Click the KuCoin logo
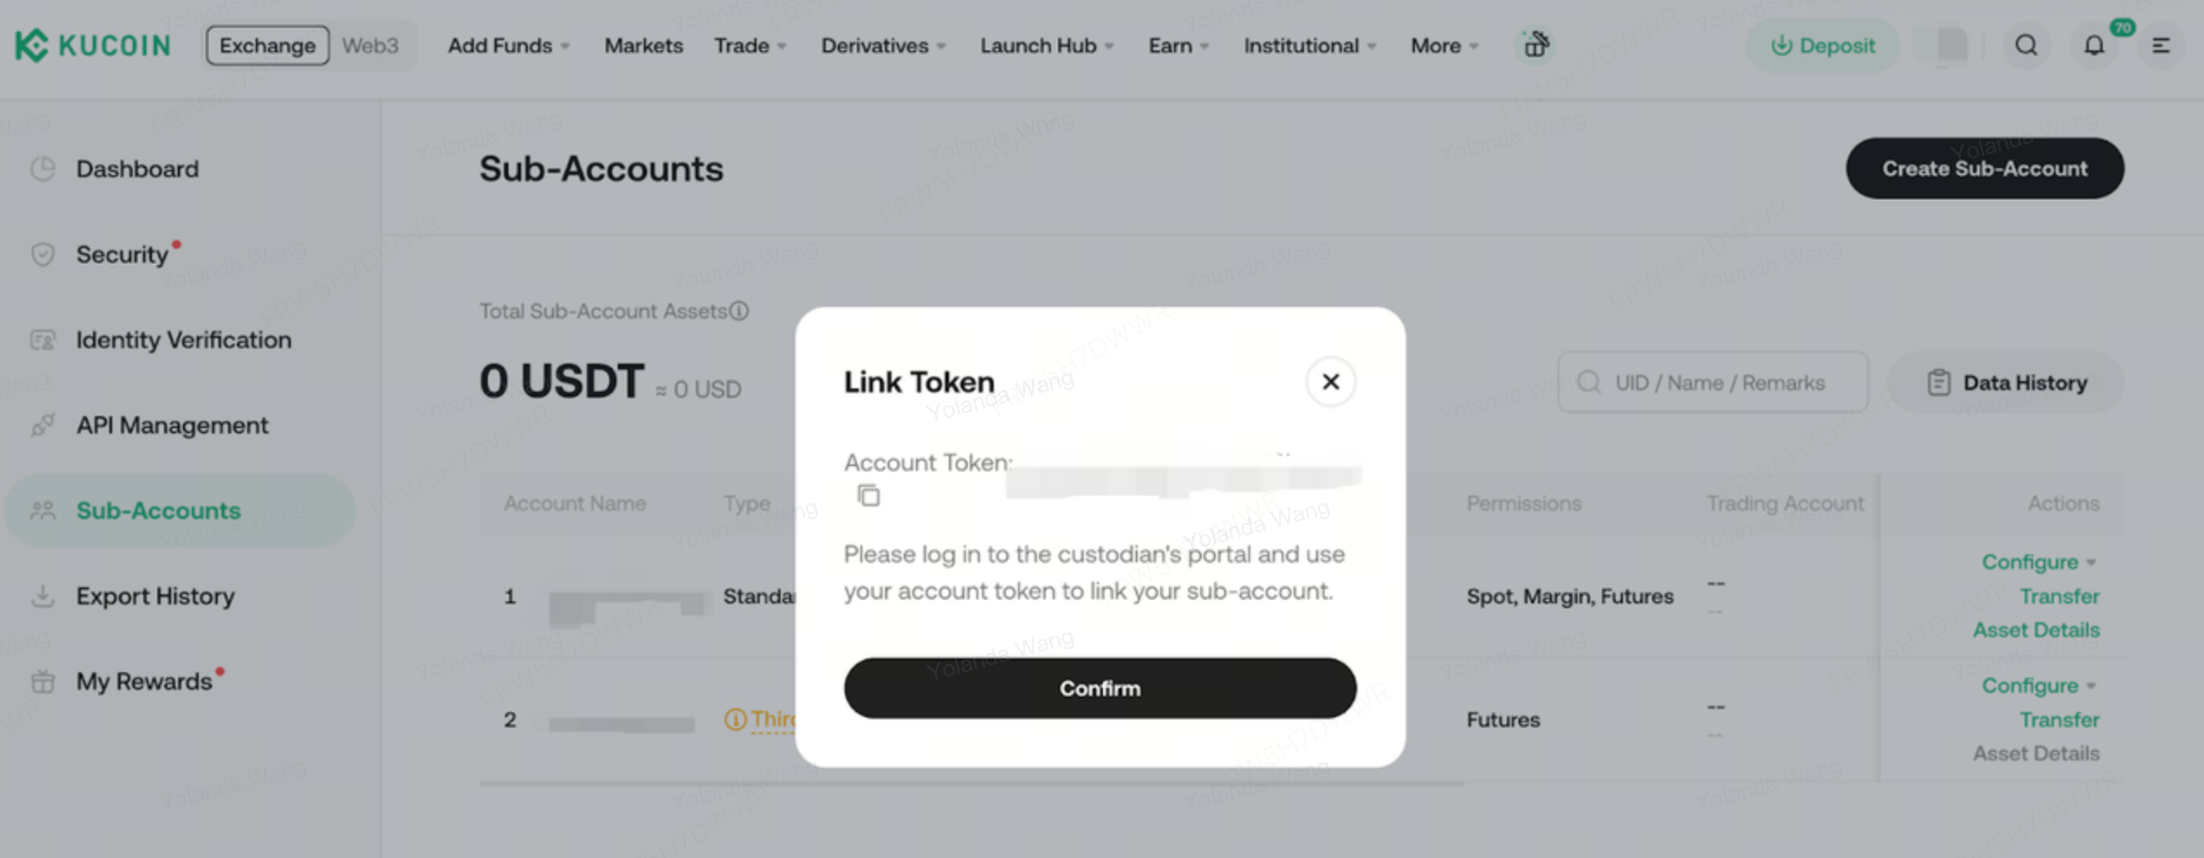Image resolution: width=2204 pixels, height=858 pixels. pyautogui.click(x=93, y=46)
